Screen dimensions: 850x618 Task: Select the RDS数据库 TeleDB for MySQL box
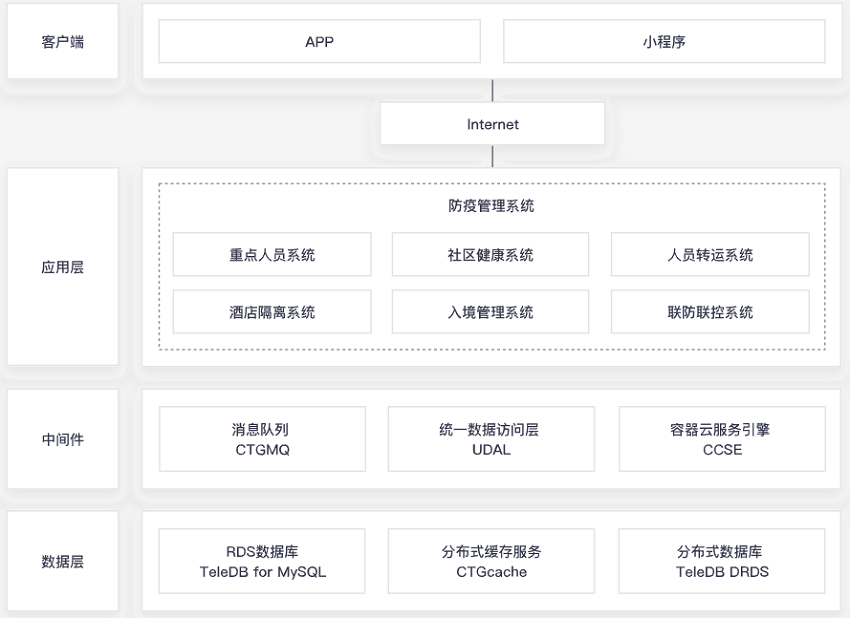click(262, 561)
